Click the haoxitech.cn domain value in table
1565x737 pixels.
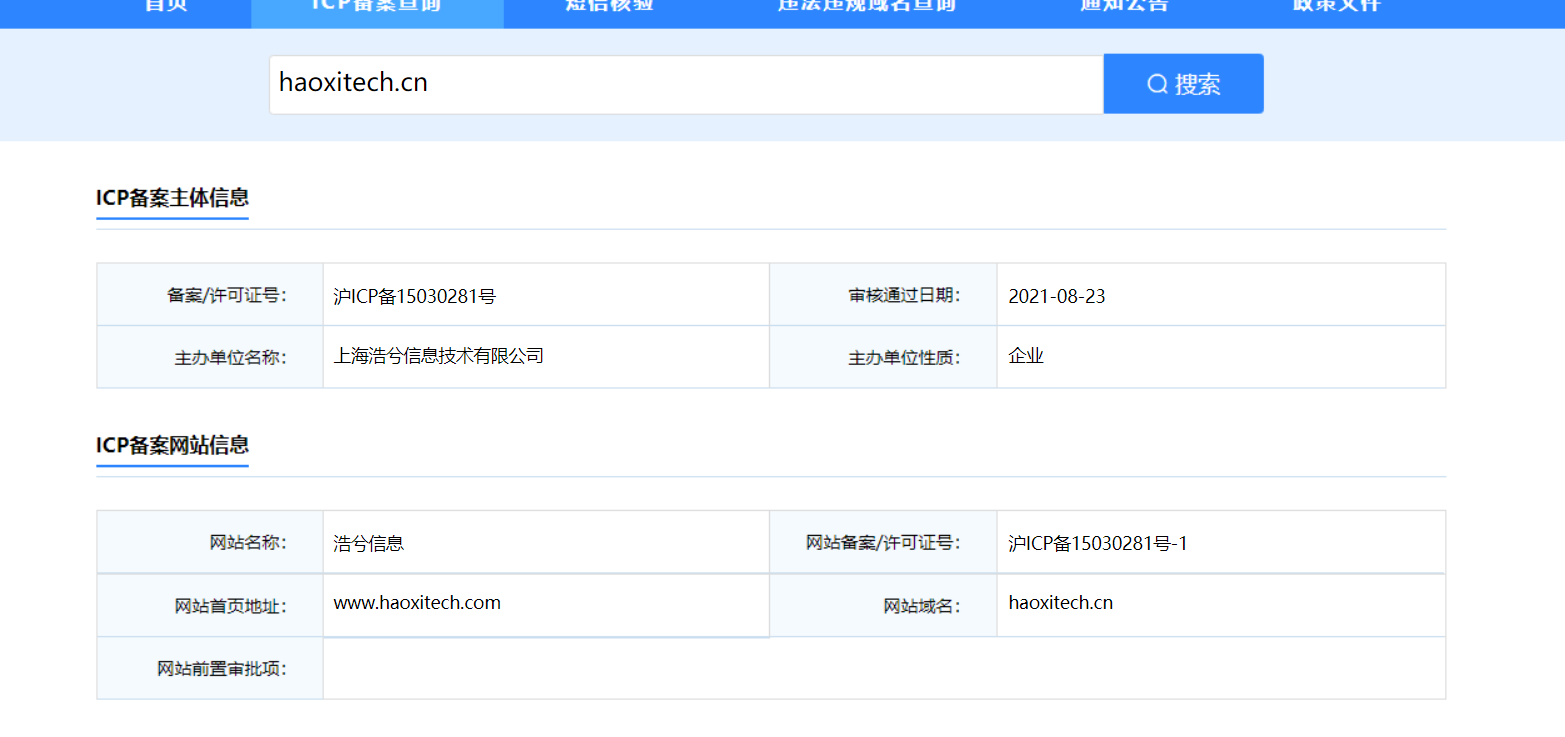coord(1061,603)
